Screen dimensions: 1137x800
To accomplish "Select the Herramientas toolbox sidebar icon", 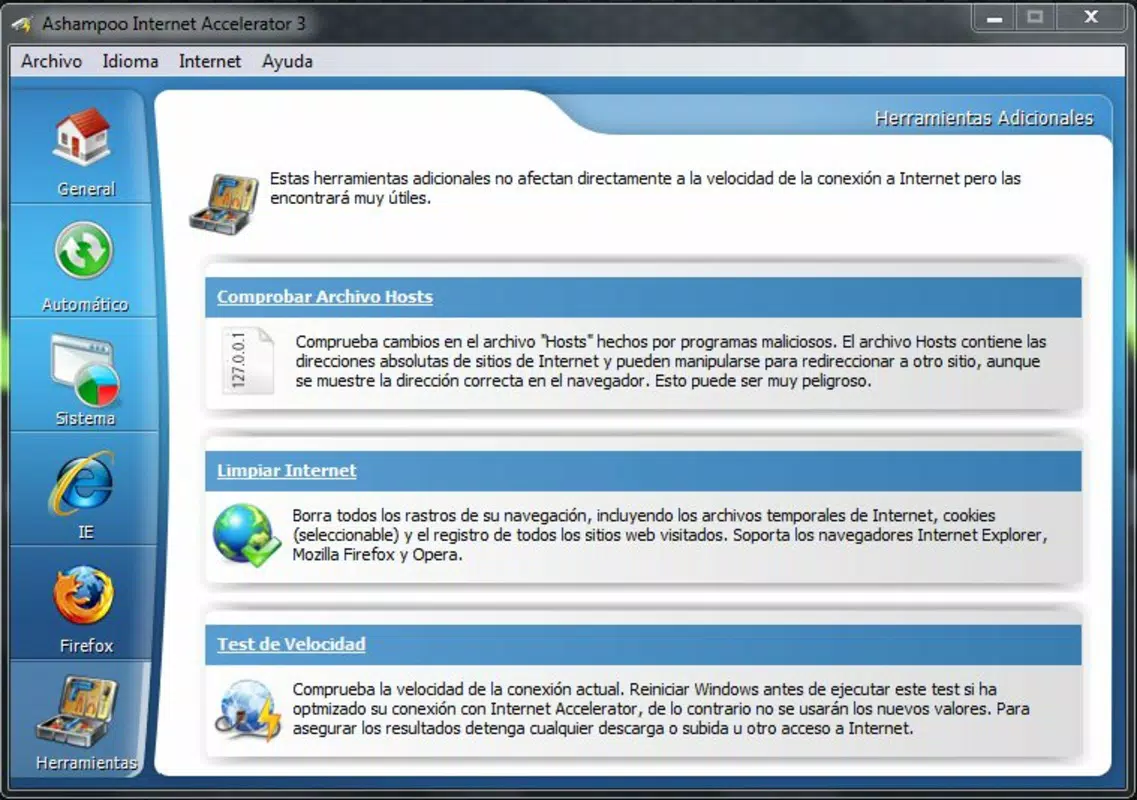I will (x=77, y=712).
